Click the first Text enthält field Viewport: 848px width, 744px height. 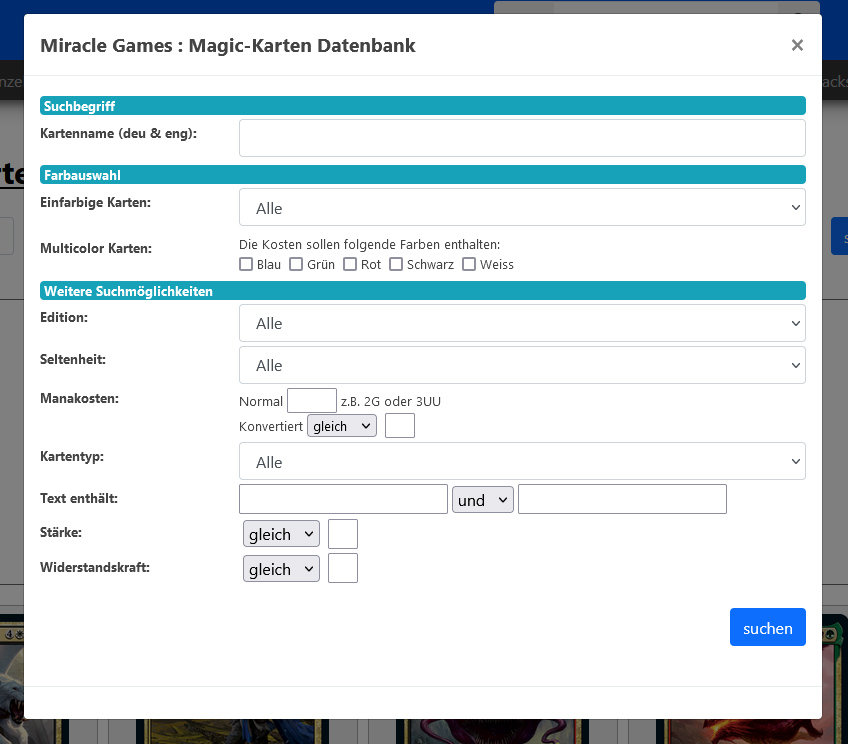pos(343,499)
